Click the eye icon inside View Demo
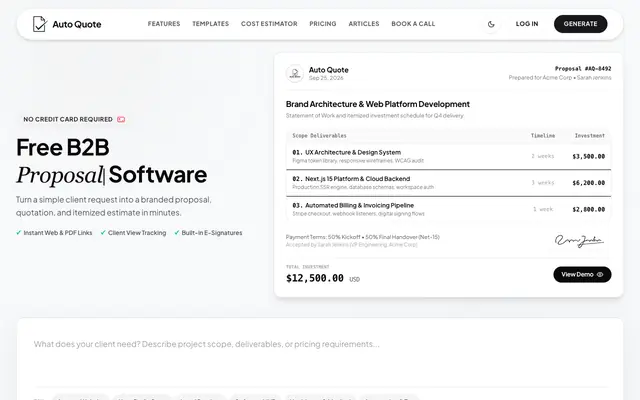Viewport: 640px width, 400px height. coord(600,275)
